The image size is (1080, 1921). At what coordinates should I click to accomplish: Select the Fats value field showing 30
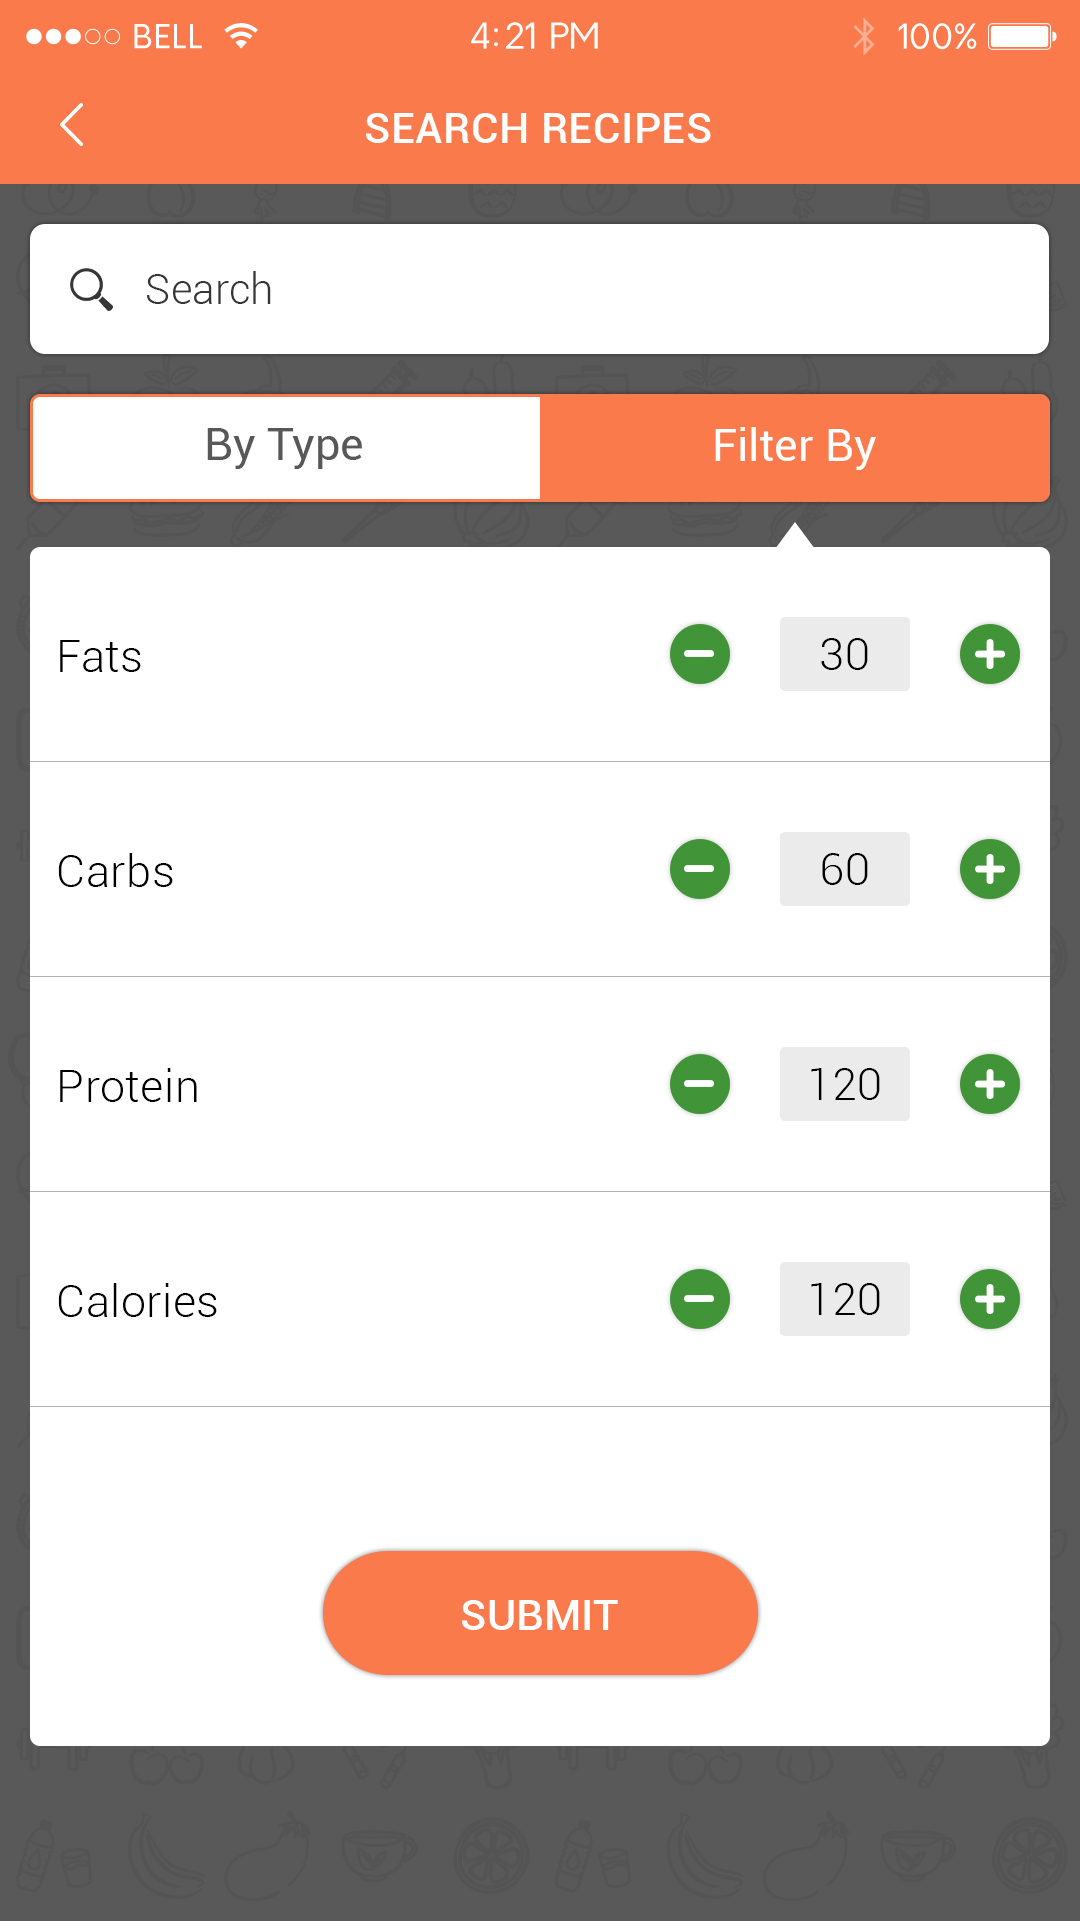click(x=845, y=654)
